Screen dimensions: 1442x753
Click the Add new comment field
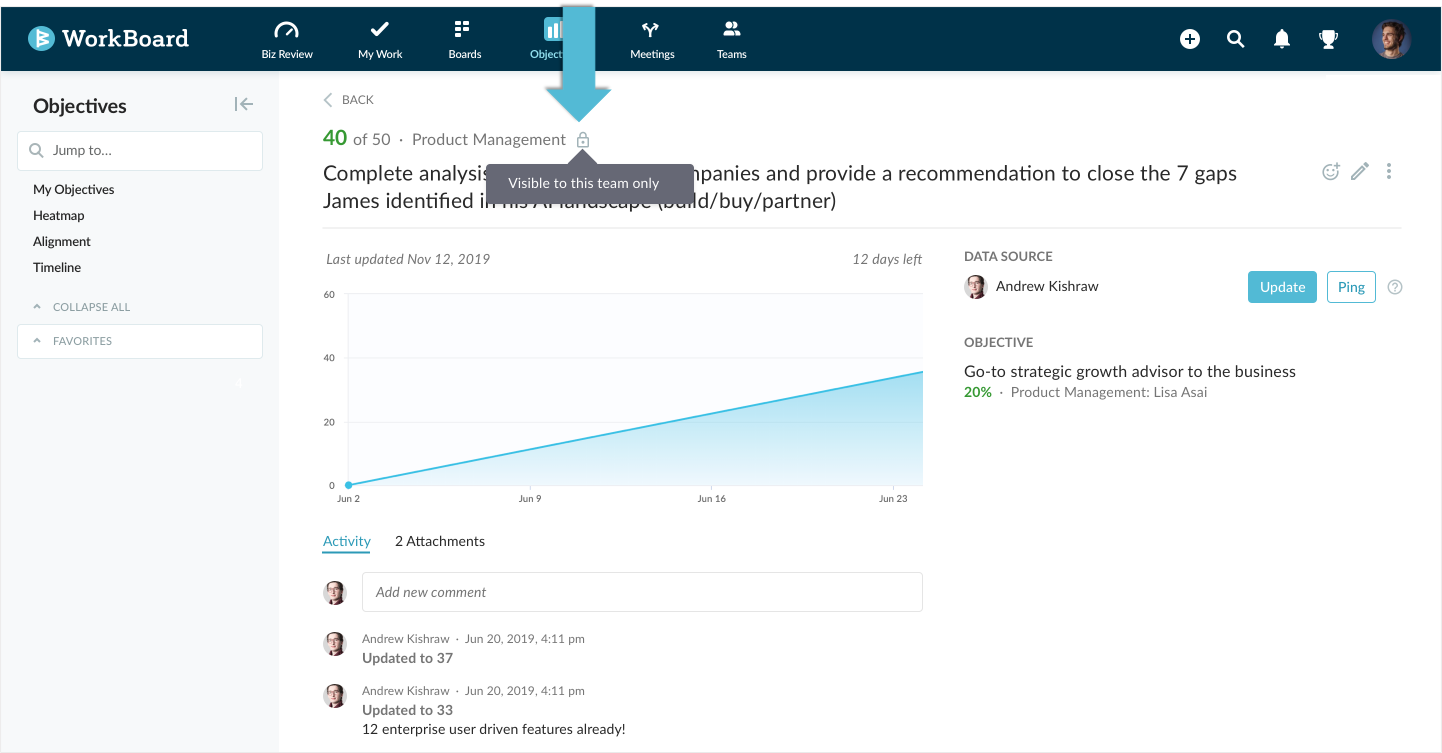coord(642,592)
